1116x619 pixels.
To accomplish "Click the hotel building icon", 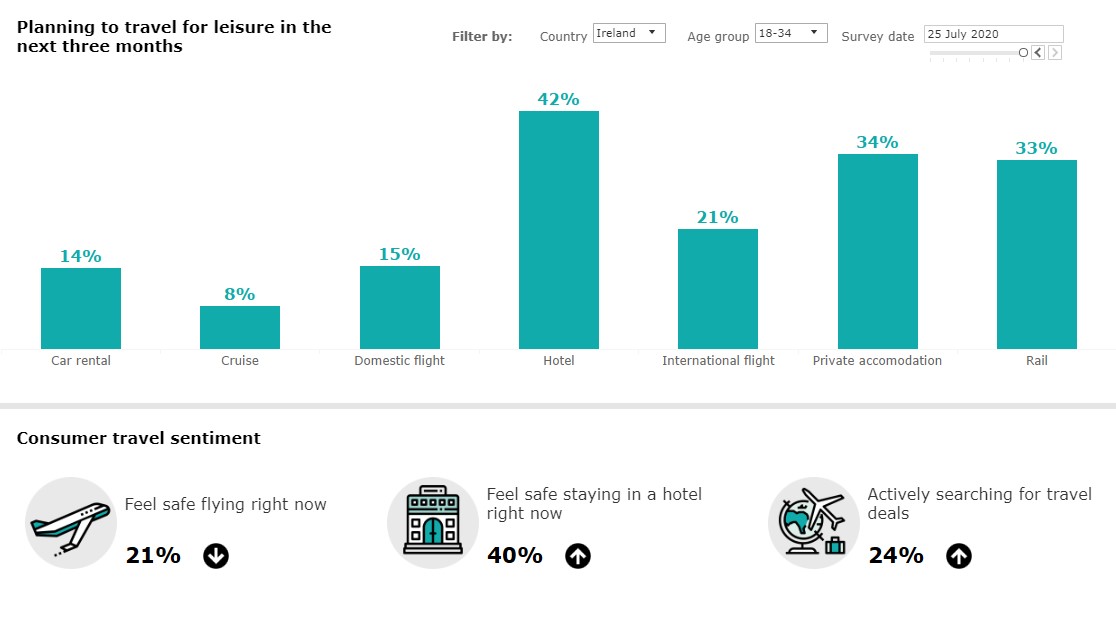I will (x=432, y=523).
